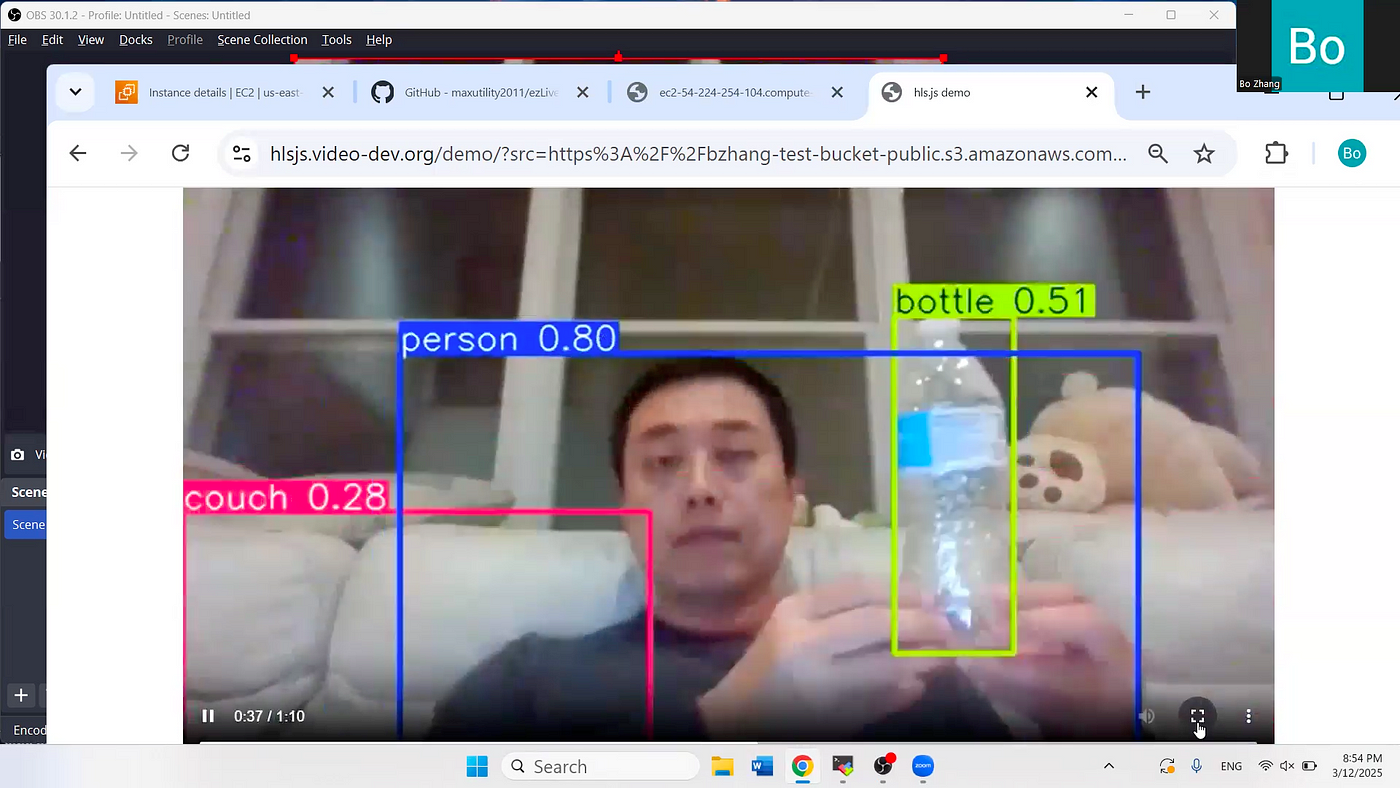
Task: Add a scene with the plus button
Action: 20,695
